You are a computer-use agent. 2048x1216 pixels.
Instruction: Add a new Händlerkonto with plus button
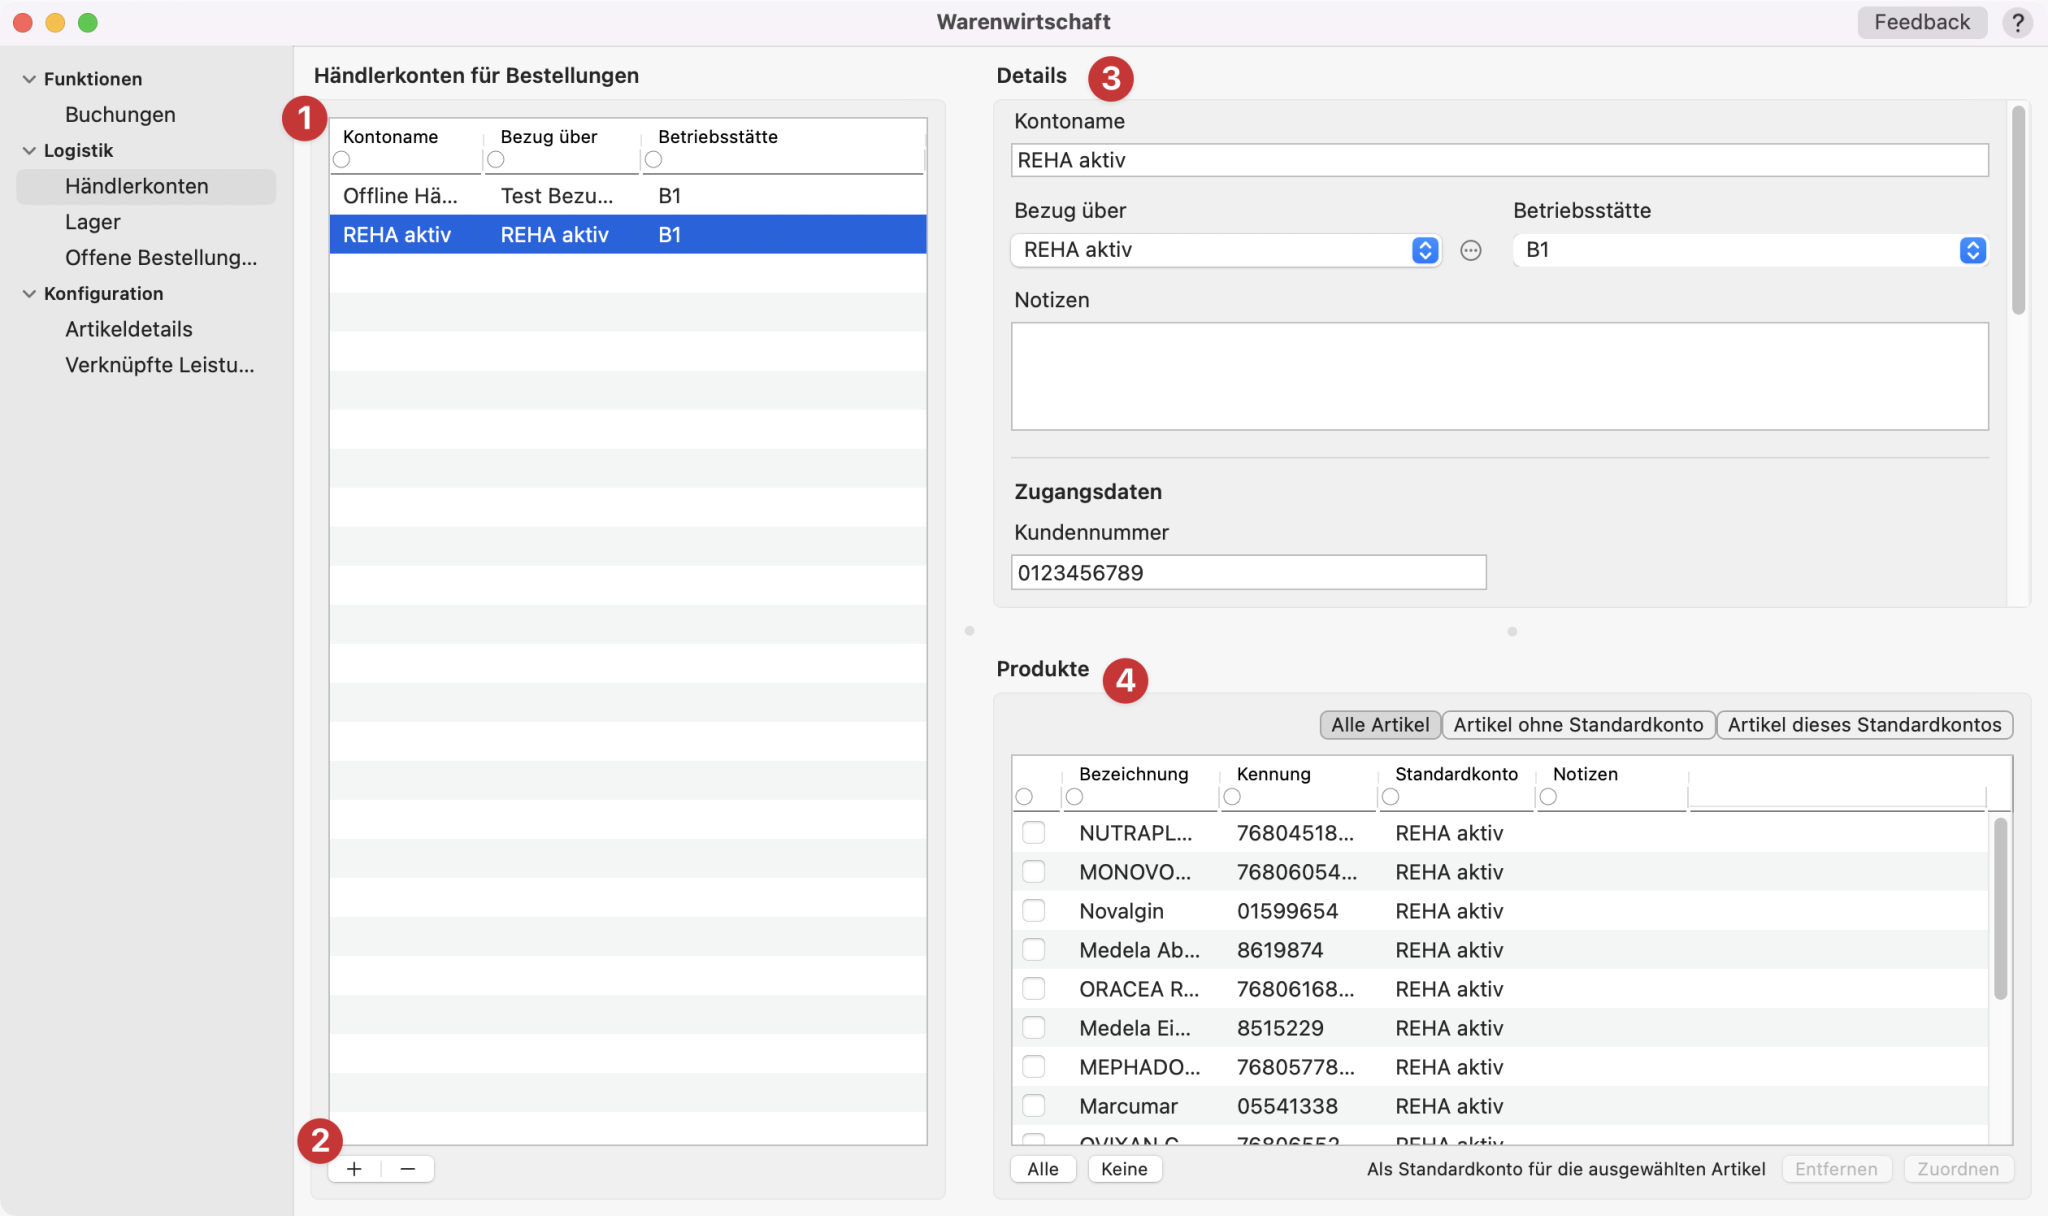pos(354,1168)
